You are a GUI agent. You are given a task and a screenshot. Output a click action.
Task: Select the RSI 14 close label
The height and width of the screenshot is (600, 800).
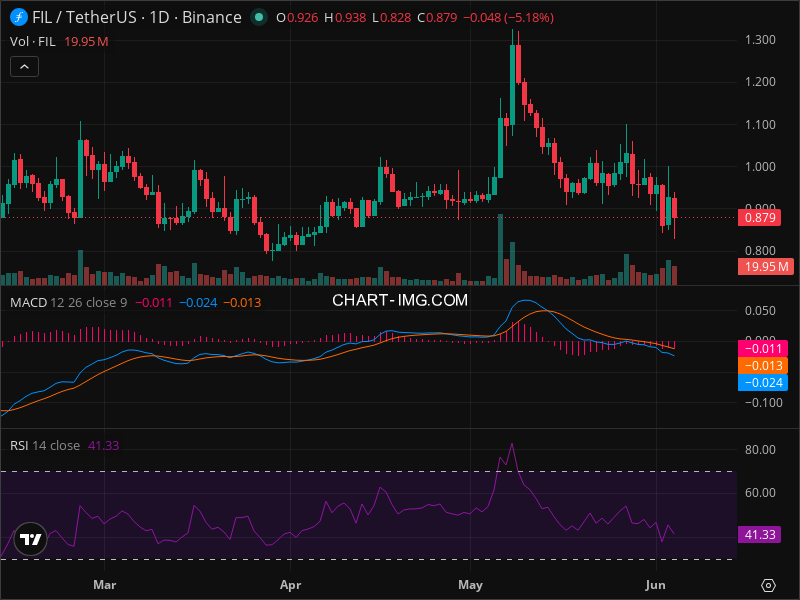click(x=45, y=445)
